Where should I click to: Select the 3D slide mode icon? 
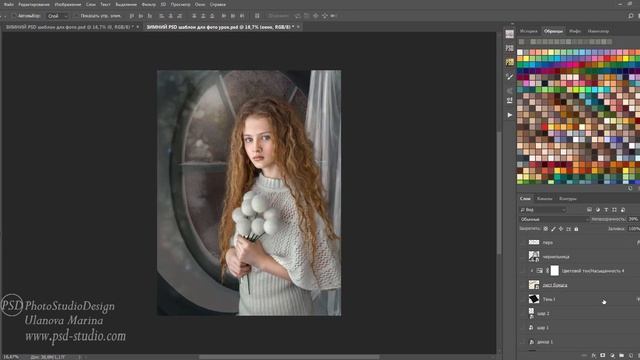[324, 16]
